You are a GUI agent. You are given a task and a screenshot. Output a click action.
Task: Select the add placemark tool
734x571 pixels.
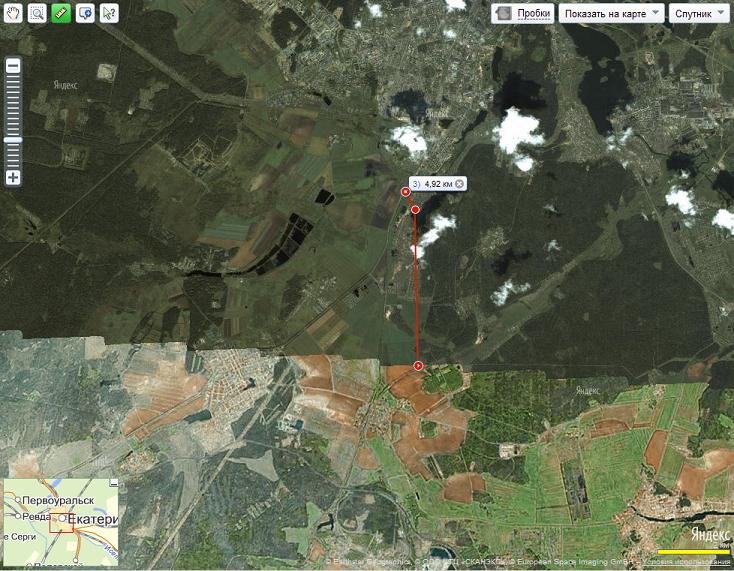(x=85, y=13)
